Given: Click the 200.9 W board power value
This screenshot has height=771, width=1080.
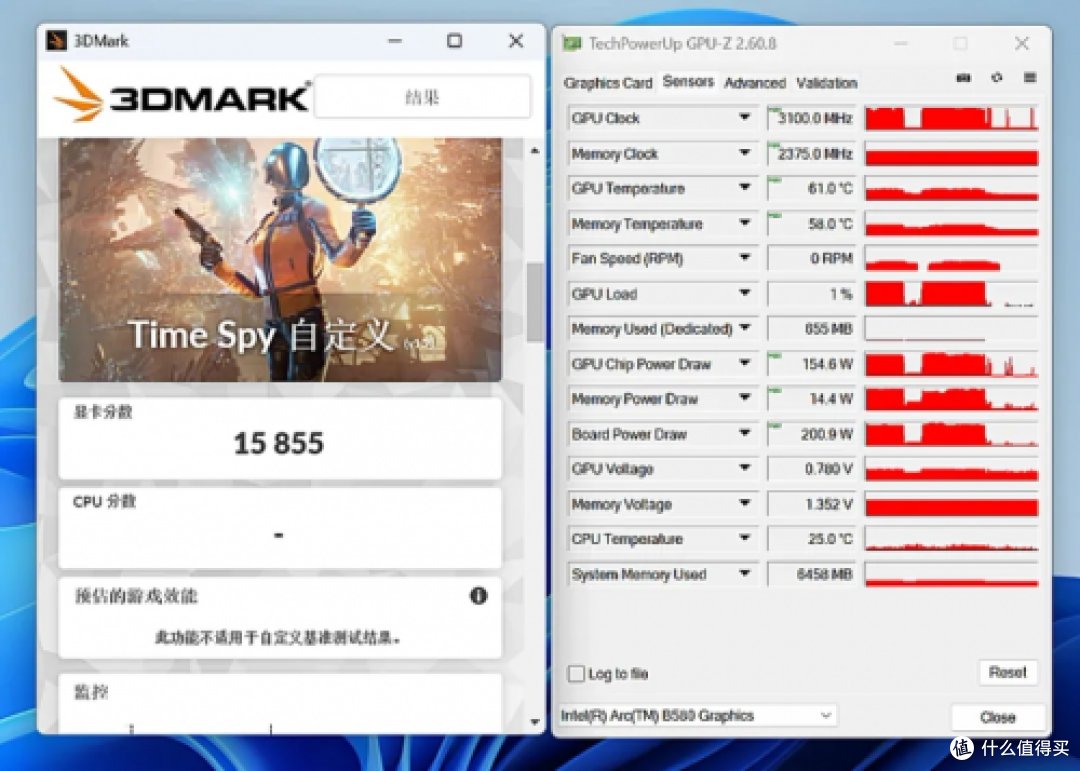Looking at the screenshot, I should 827,434.
